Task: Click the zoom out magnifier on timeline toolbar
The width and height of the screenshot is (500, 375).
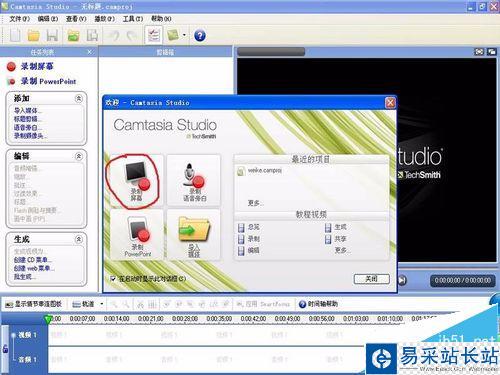Action: coord(126,304)
